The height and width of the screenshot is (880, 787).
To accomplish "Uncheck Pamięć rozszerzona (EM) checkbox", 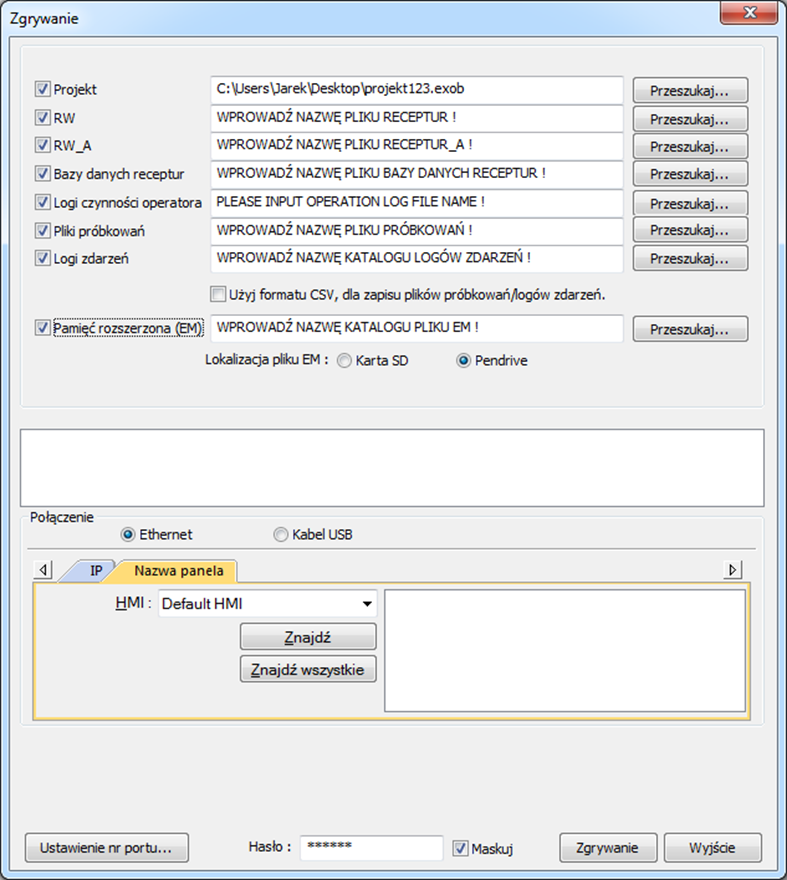I will (x=43, y=328).
